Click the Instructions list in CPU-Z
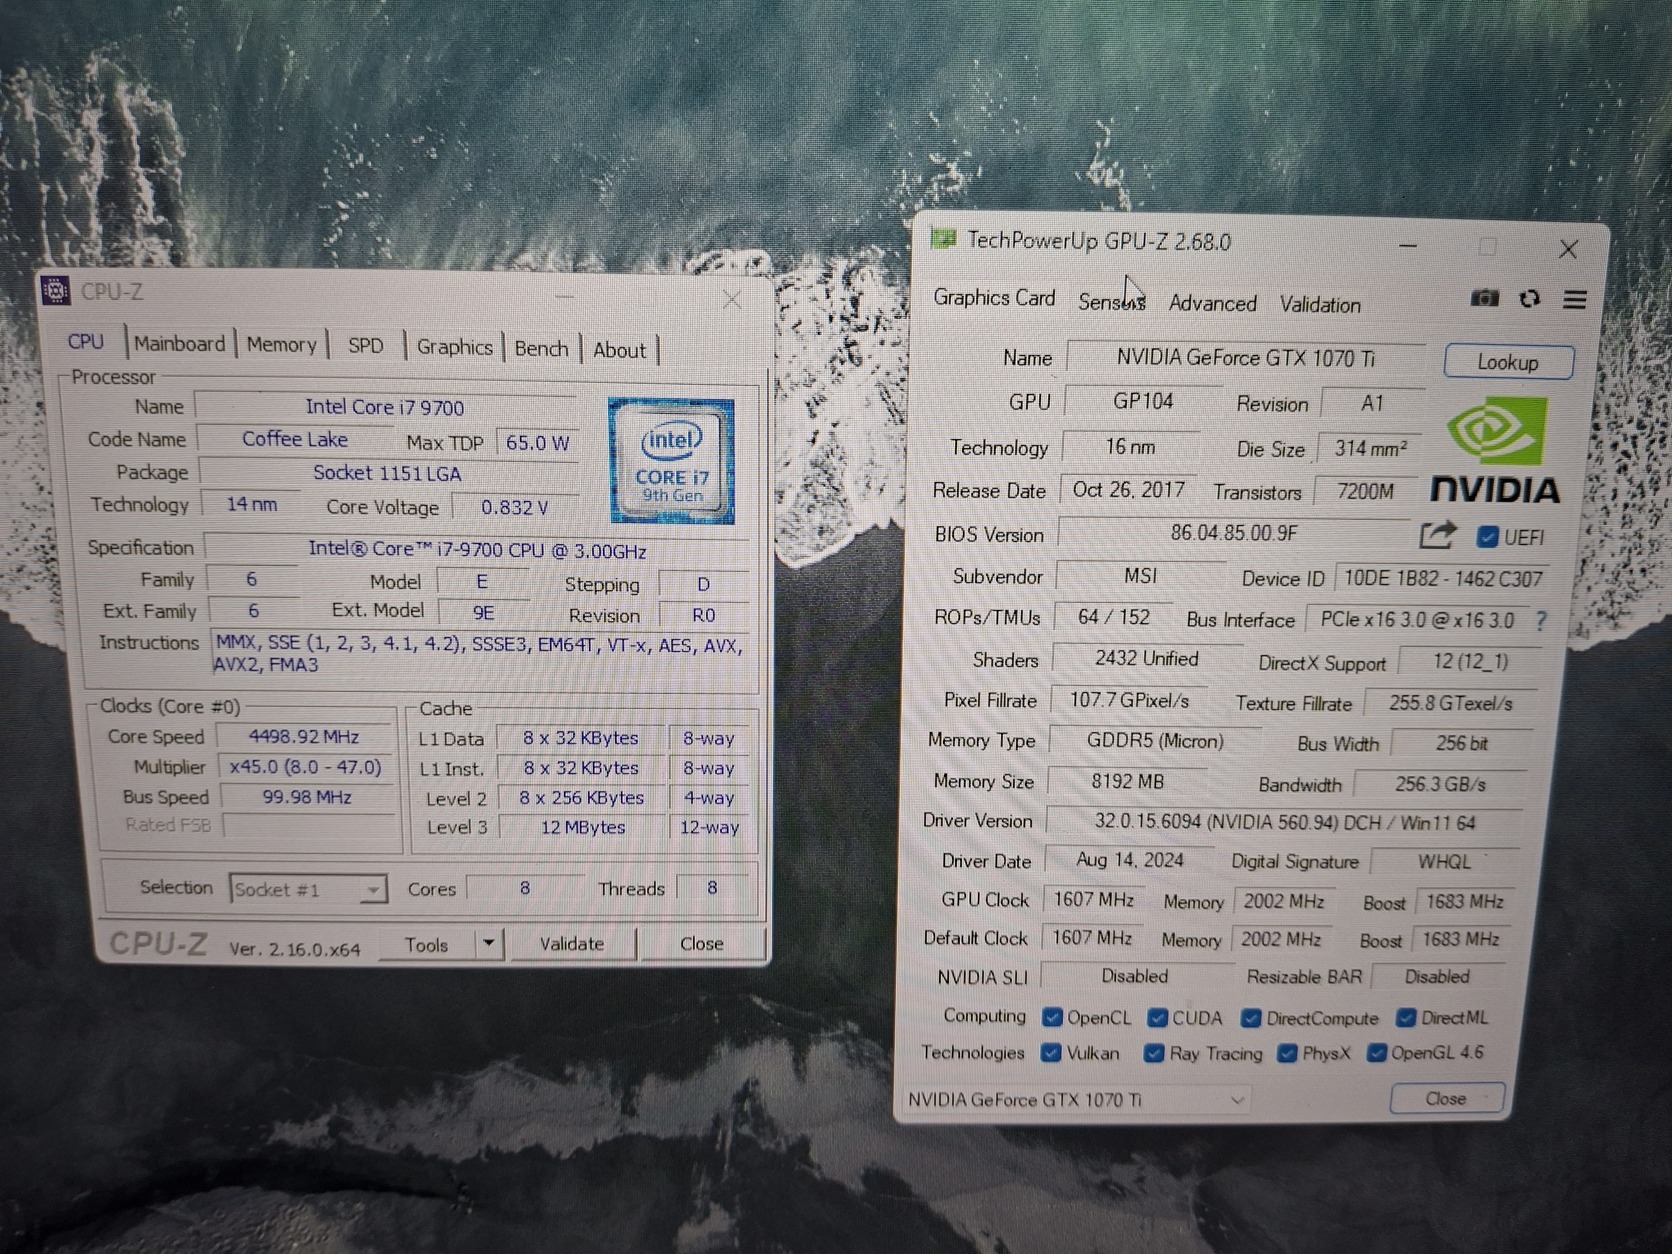The height and width of the screenshot is (1254, 1672). point(480,653)
